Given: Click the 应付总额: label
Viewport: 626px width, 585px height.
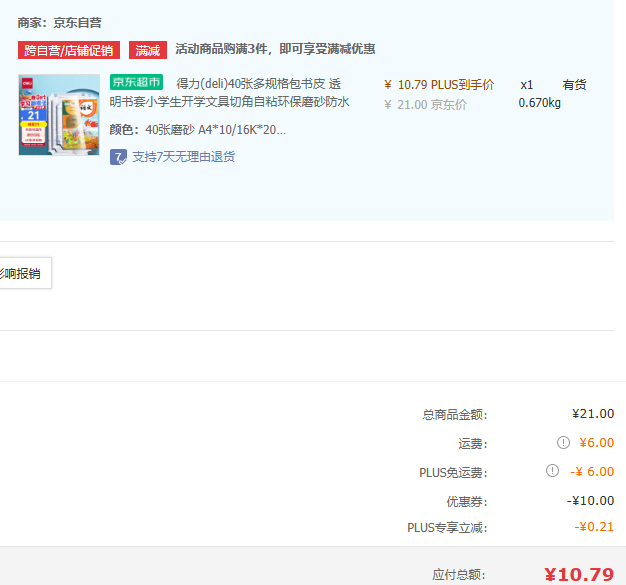Looking at the screenshot, I should pyautogui.click(x=459, y=575).
